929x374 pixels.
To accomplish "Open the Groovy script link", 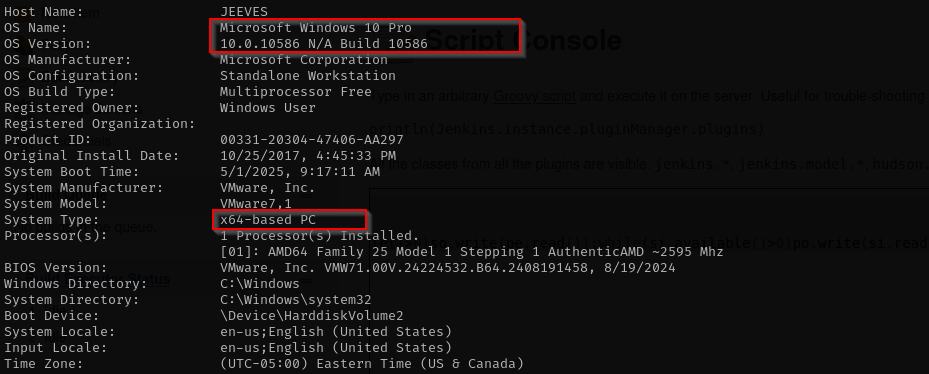I will coord(534,96).
